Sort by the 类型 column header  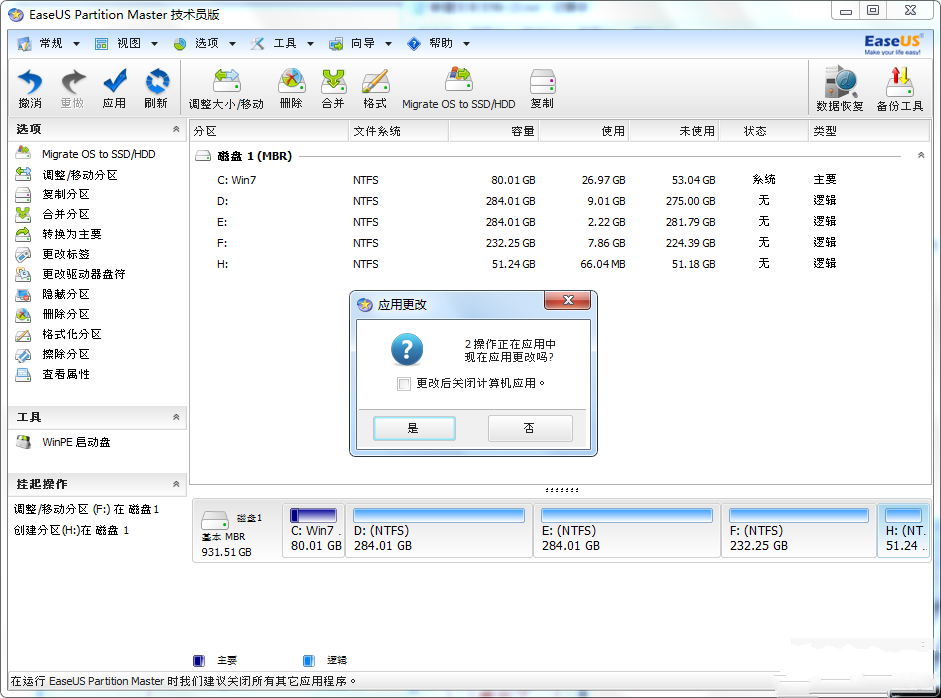[x=868, y=131]
